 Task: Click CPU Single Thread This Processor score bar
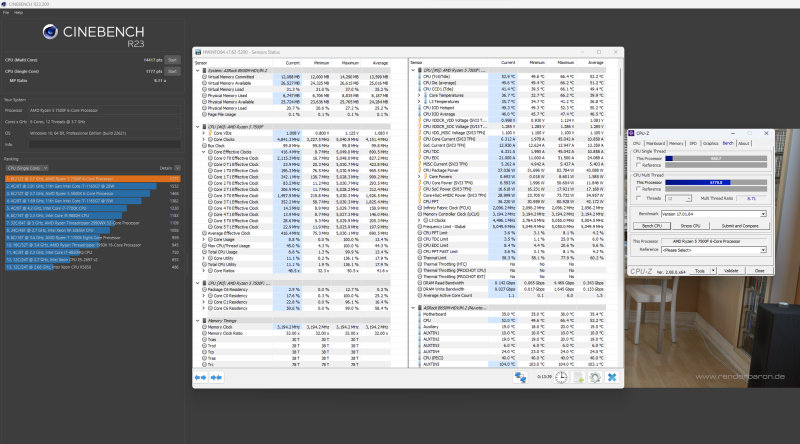pyautogui.click(x=716, y=158)
